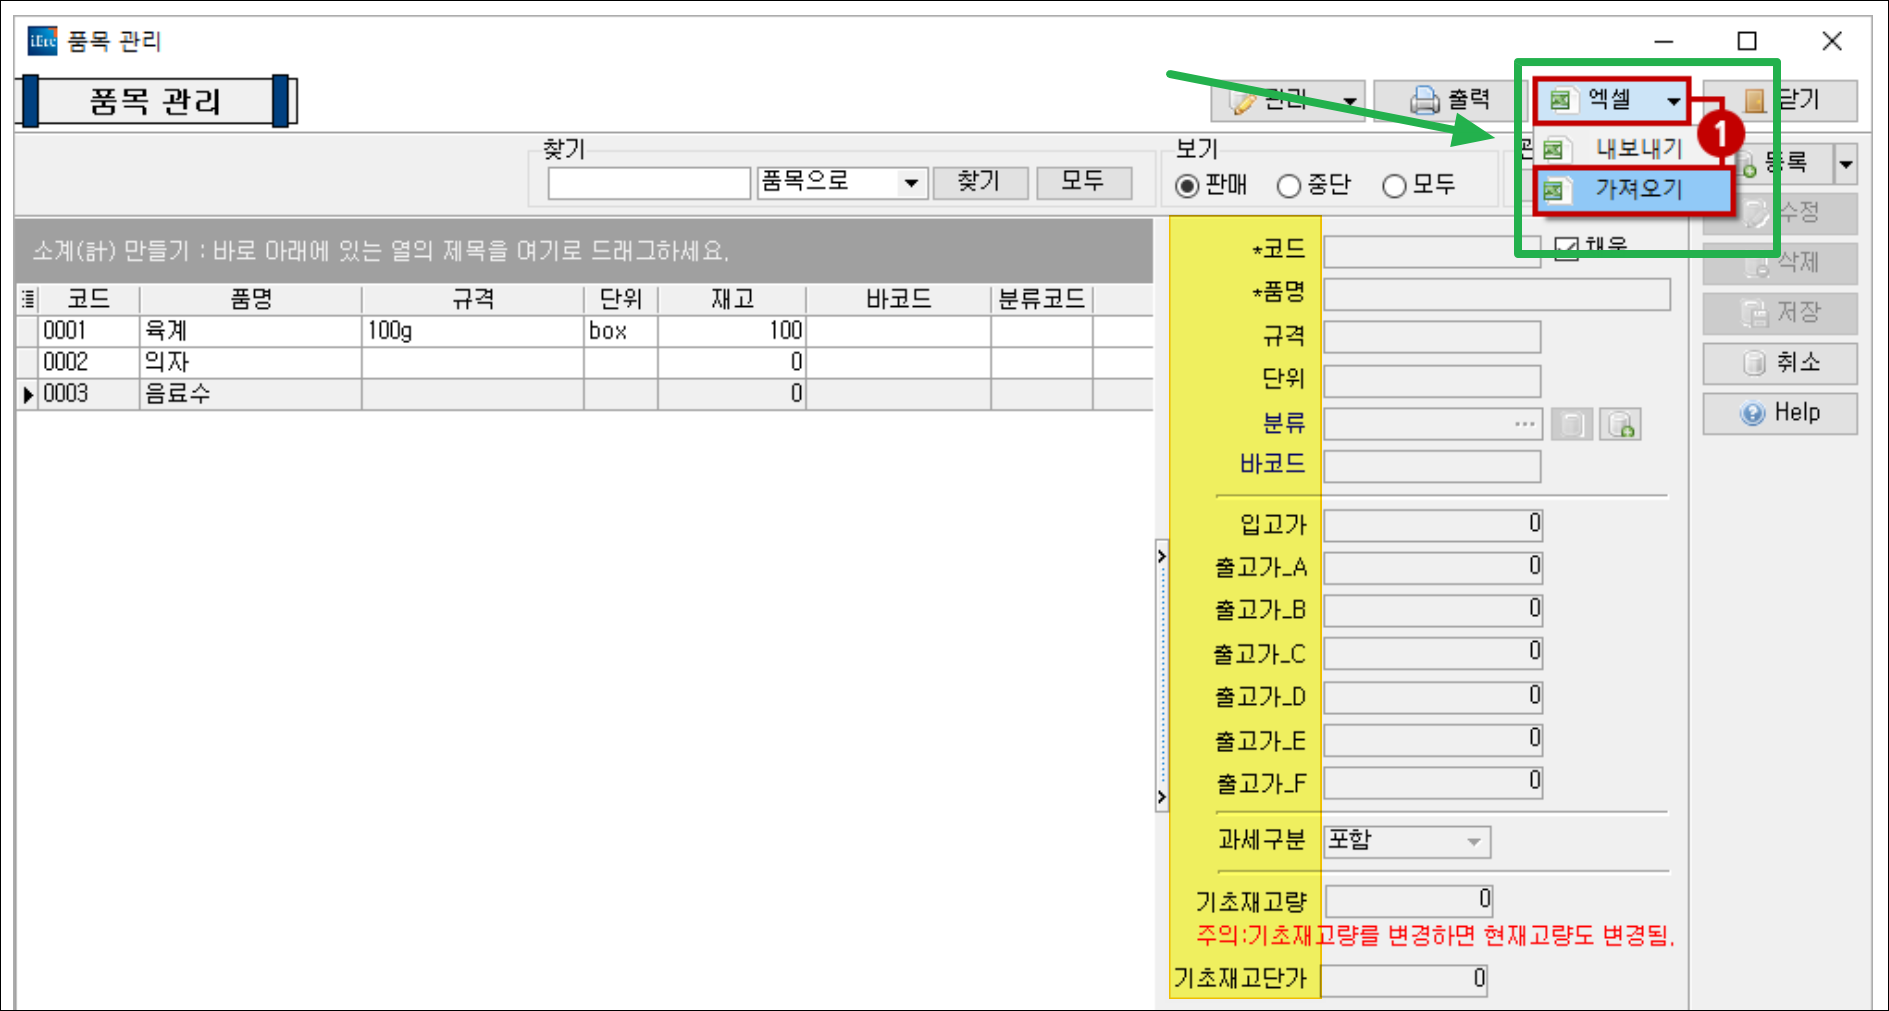Click the 찾기 search button

[979, 182]
